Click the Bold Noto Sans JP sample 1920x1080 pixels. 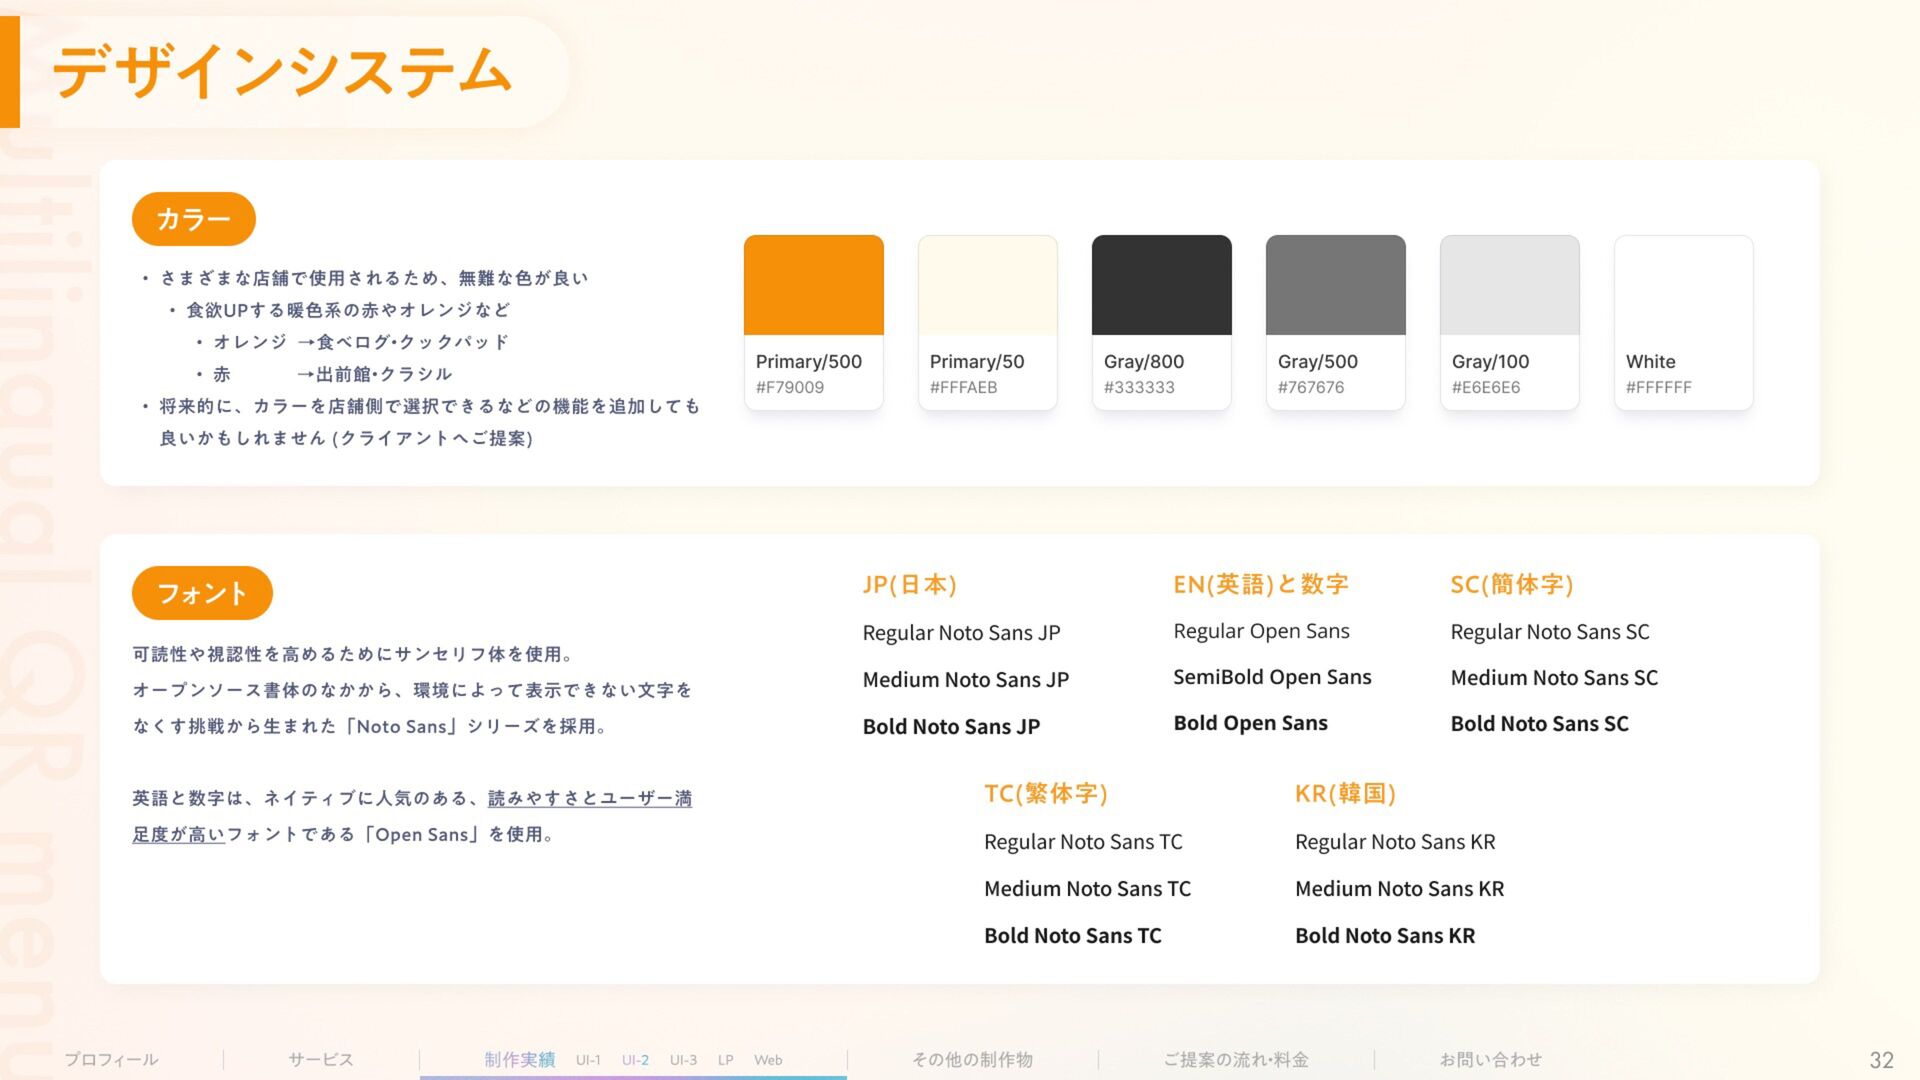pos(951,727)
